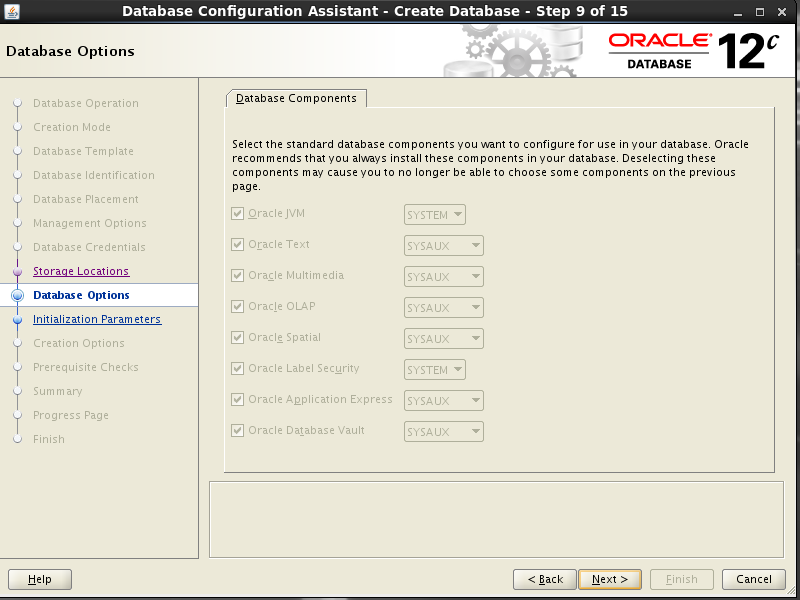Toggle the Oracle Multimedia checkbox
This screenshot has height=600, width=800.
[237, 276]
